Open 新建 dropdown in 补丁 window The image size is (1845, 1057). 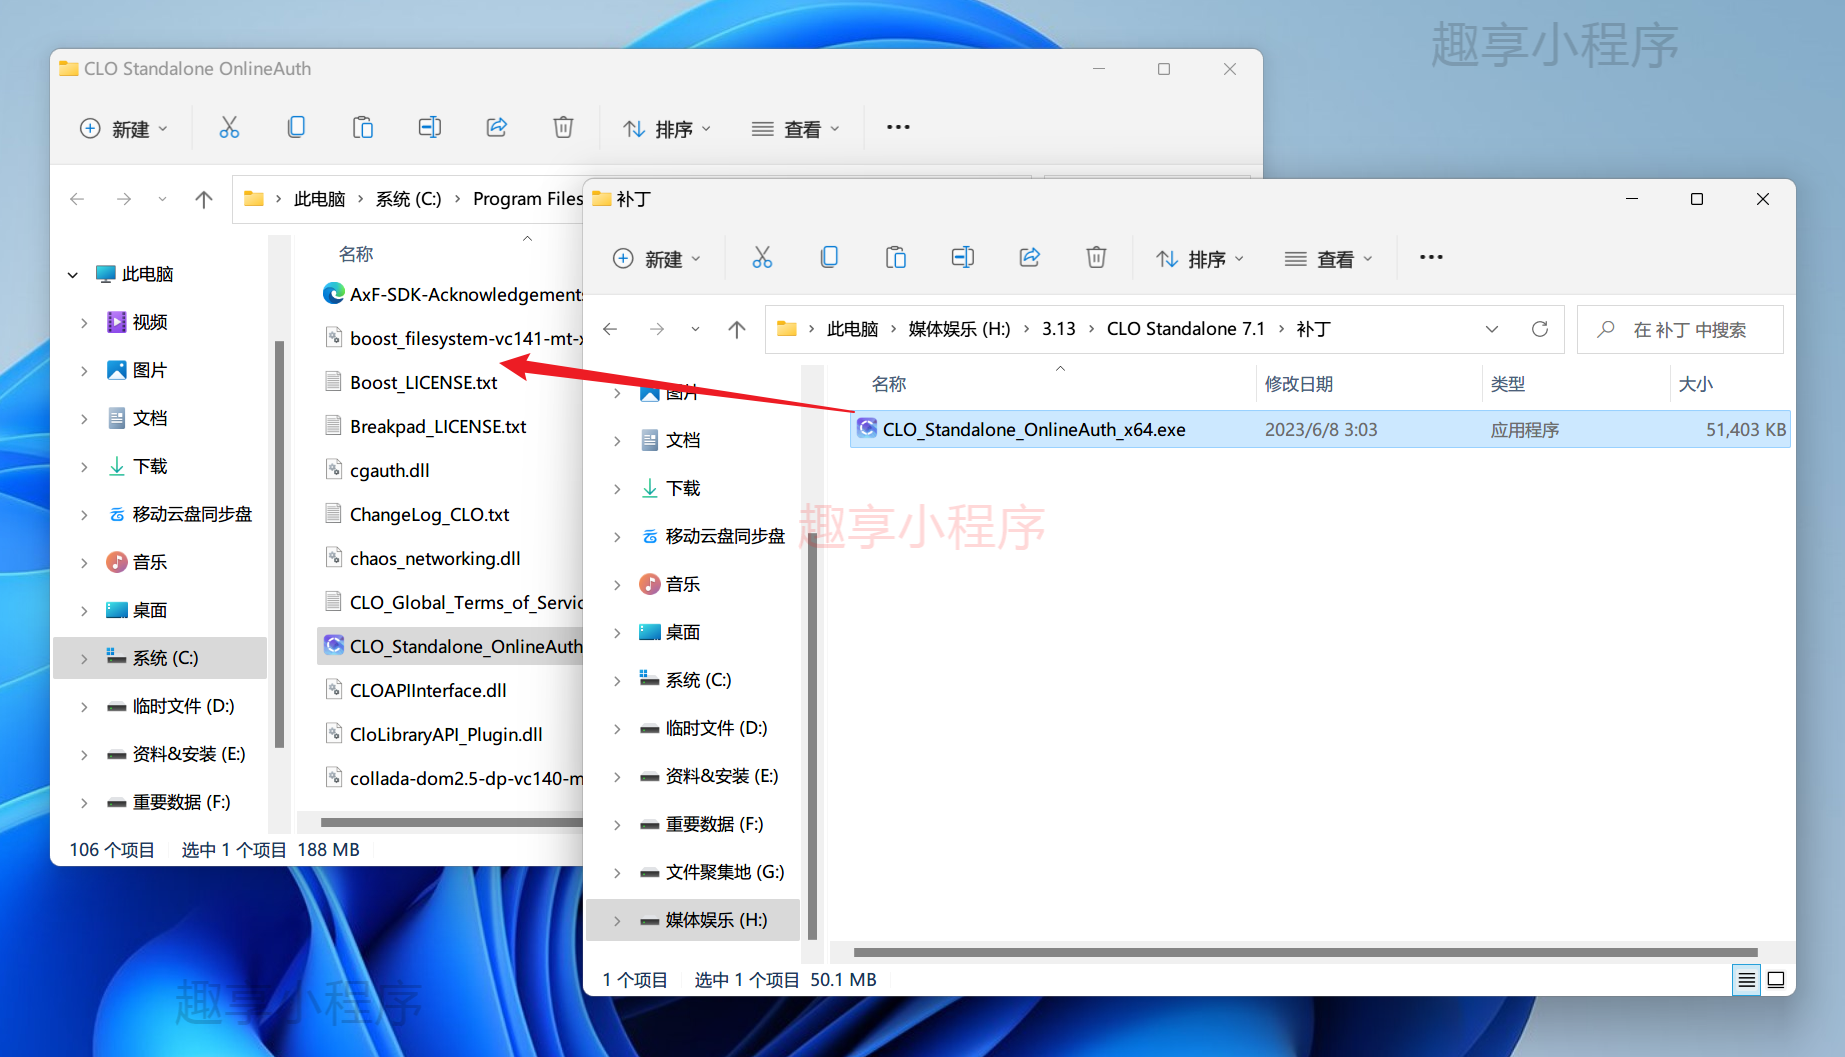(656, 259)
